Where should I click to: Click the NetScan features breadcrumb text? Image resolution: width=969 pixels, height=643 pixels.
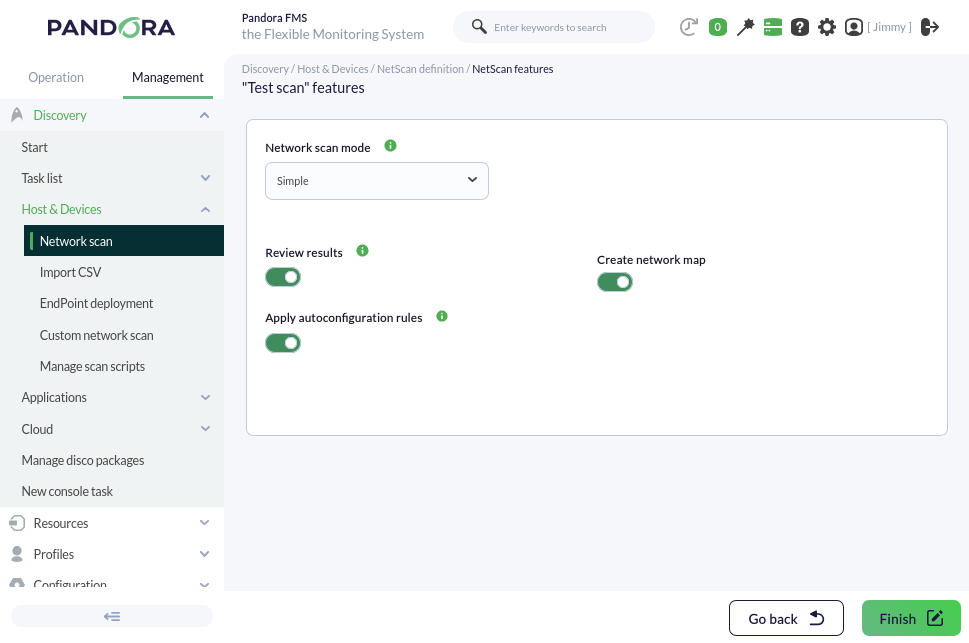click(512, 69)
